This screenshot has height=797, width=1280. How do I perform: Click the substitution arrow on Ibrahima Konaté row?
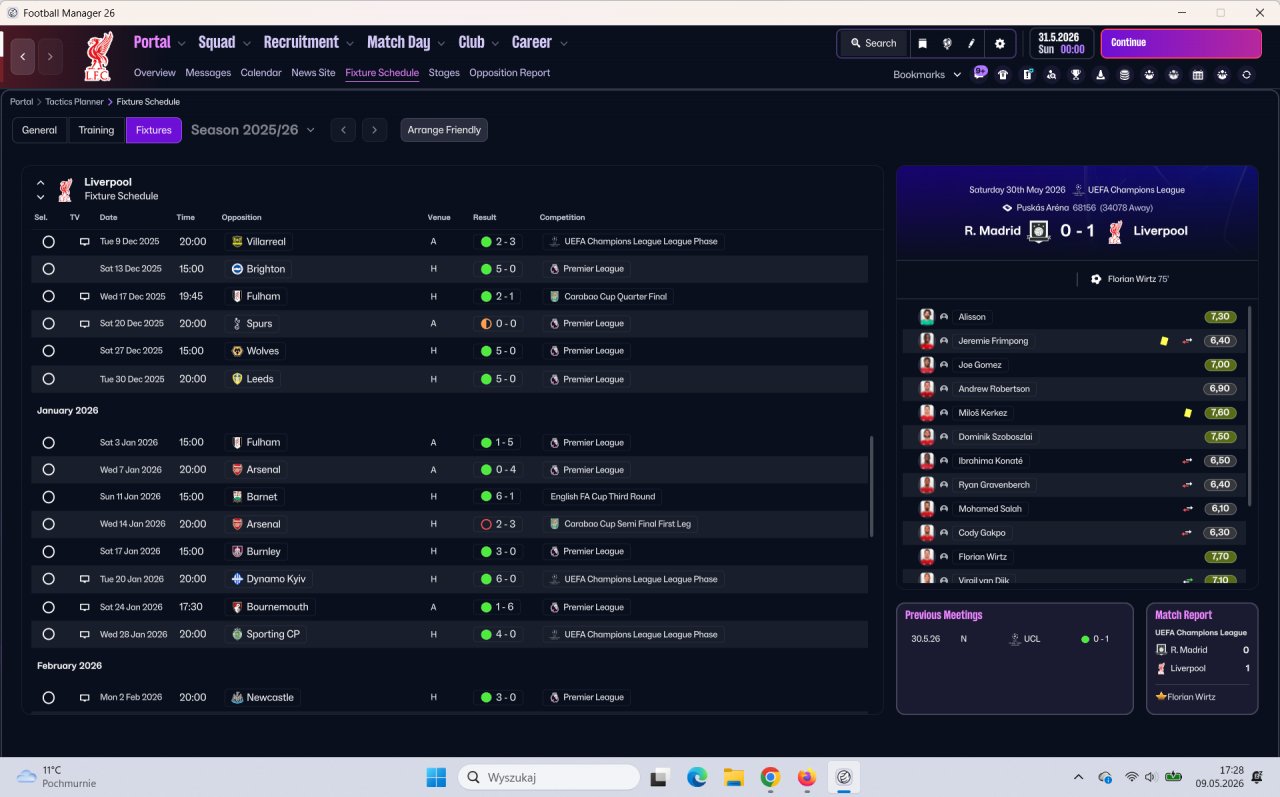tap(1188, 461)
